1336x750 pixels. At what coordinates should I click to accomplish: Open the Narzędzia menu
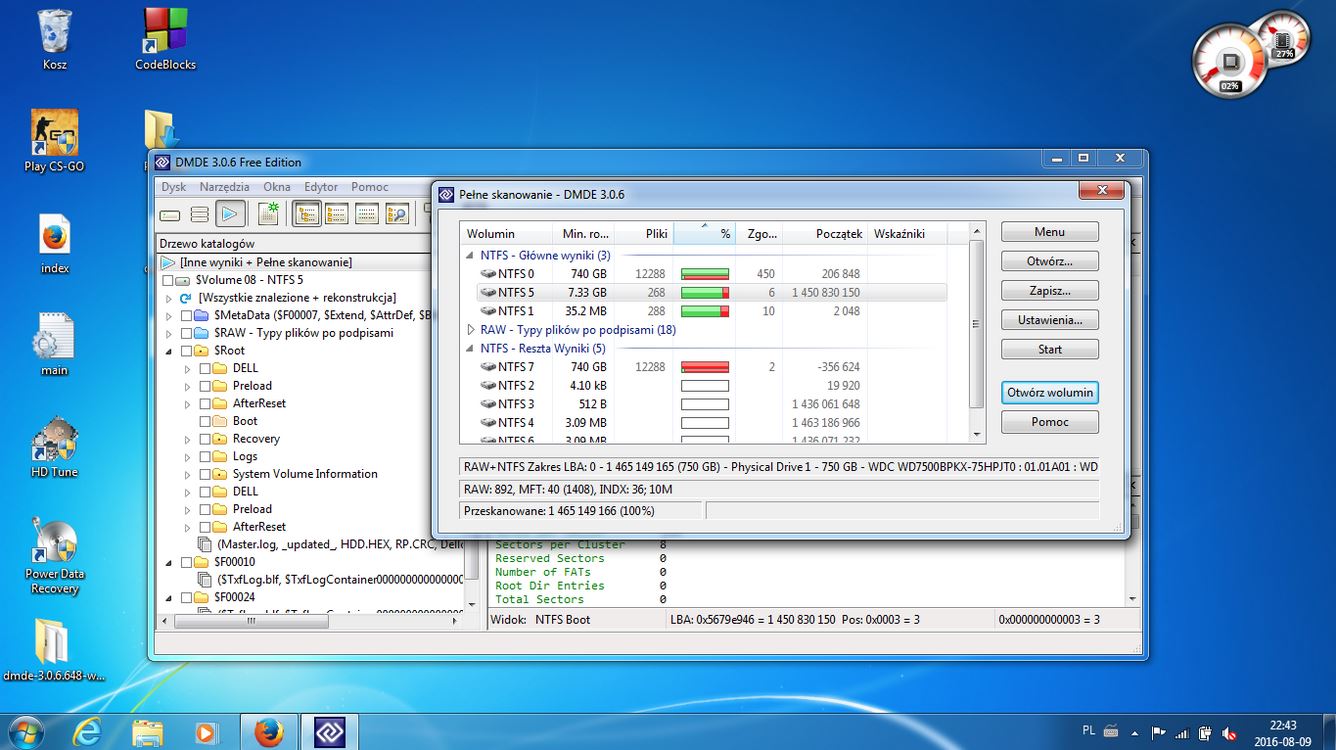(224, 187)
